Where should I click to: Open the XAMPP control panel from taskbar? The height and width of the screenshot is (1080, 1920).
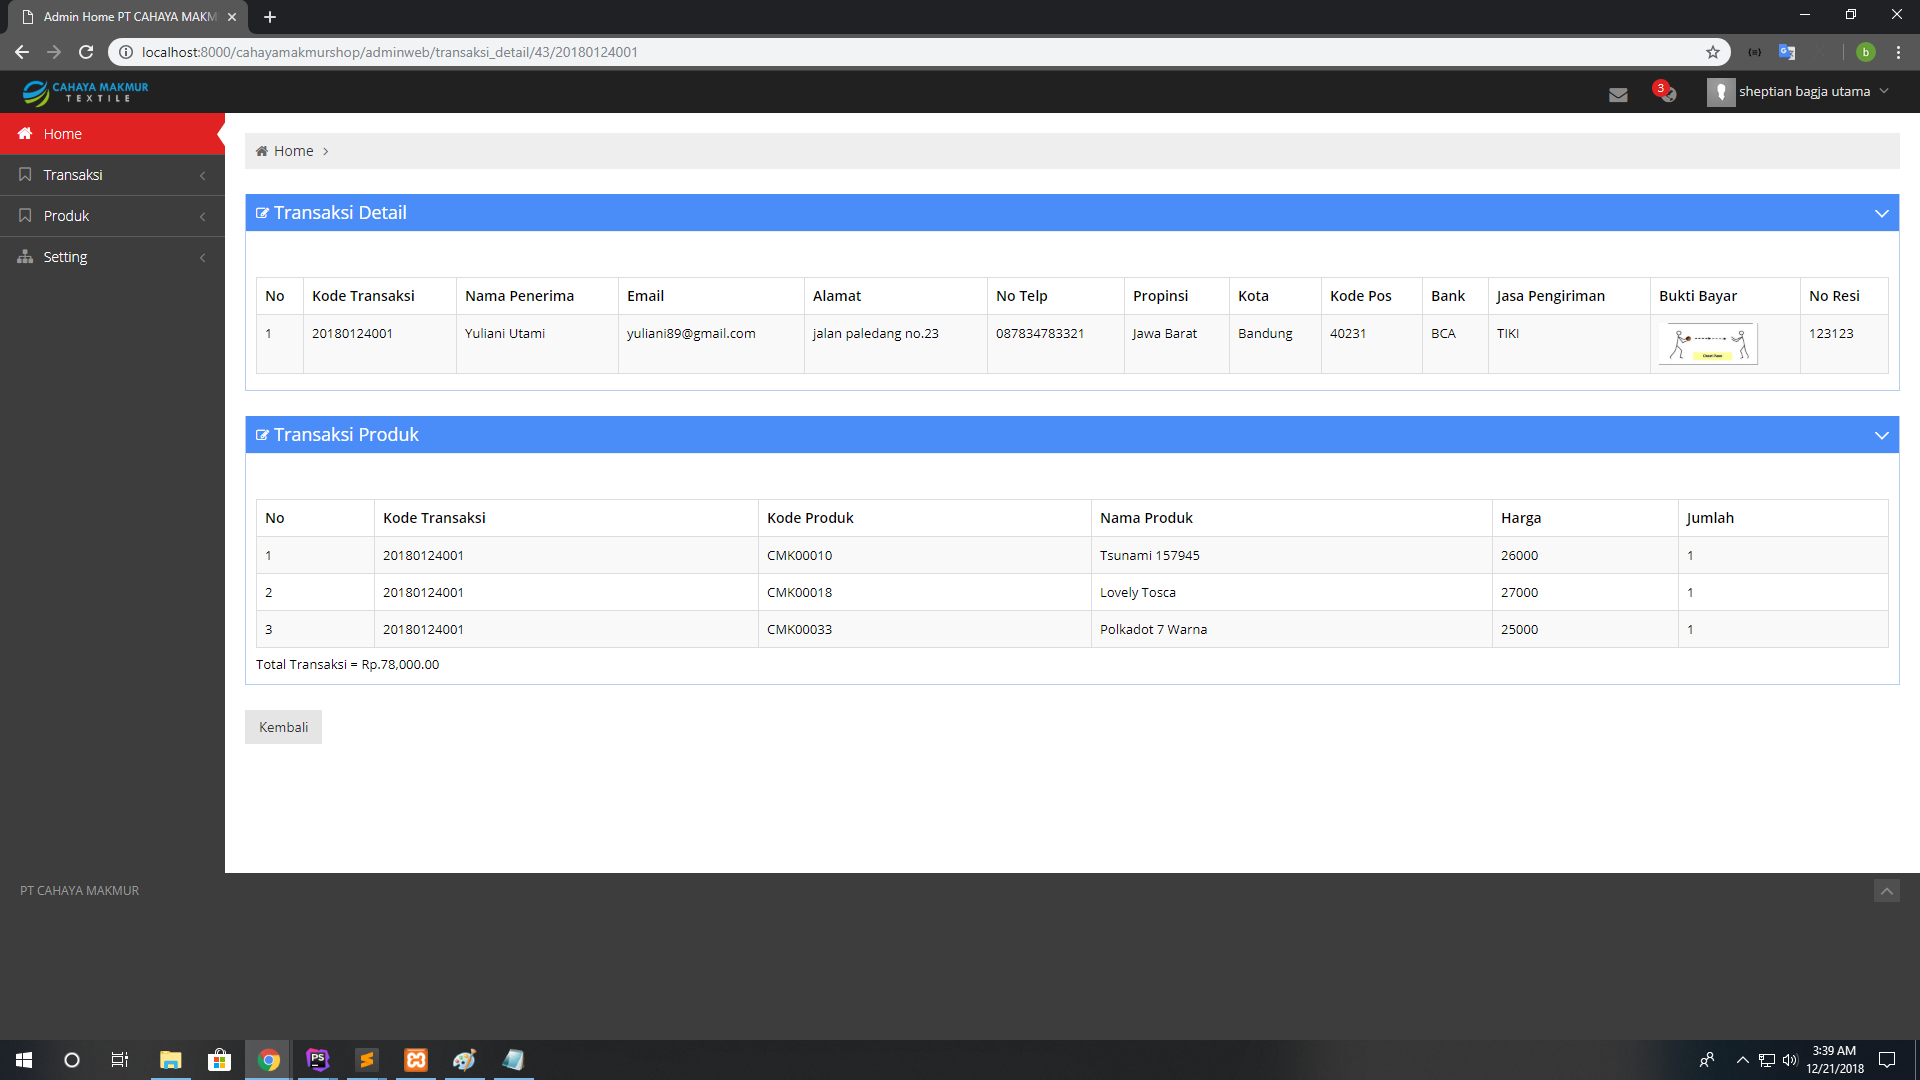pyautogui.click(x=415, y=1059)
